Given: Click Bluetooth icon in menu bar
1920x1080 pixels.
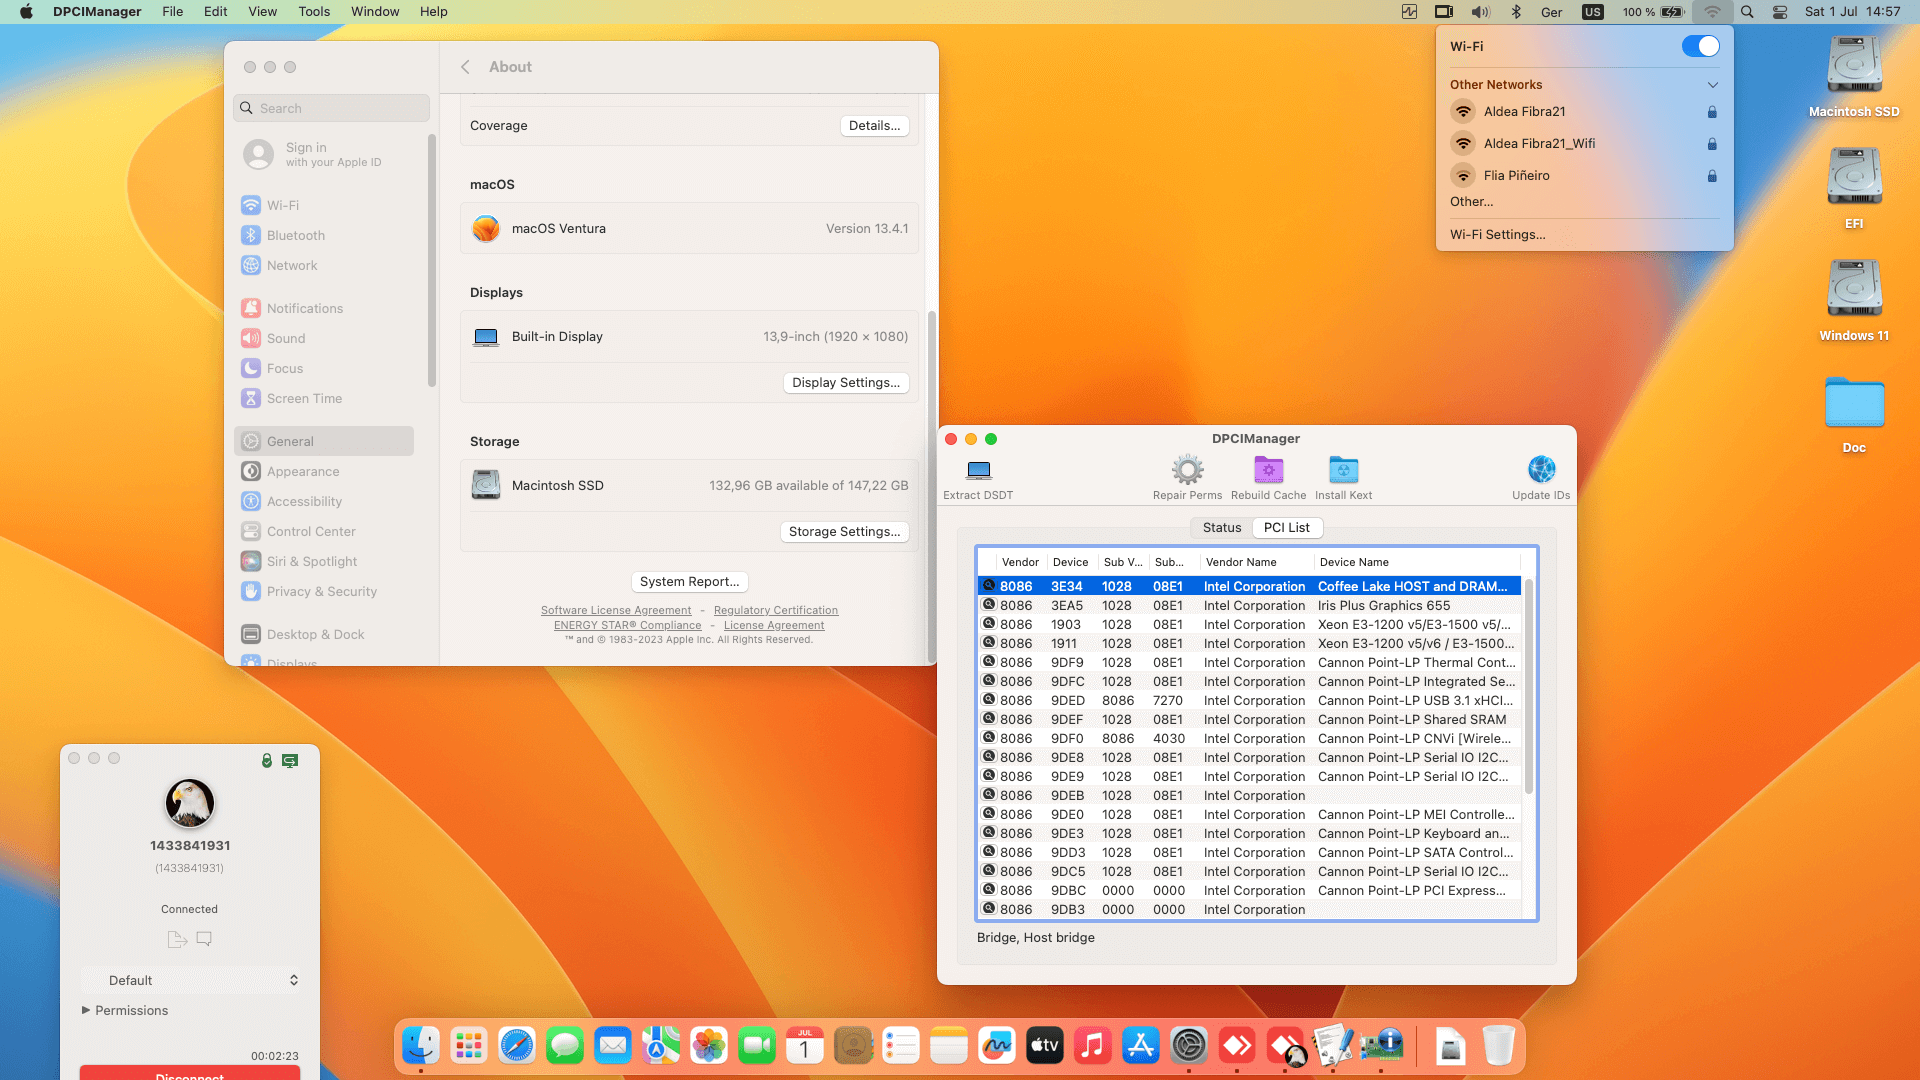Looking at the screenshot, I should point(1516,12).
